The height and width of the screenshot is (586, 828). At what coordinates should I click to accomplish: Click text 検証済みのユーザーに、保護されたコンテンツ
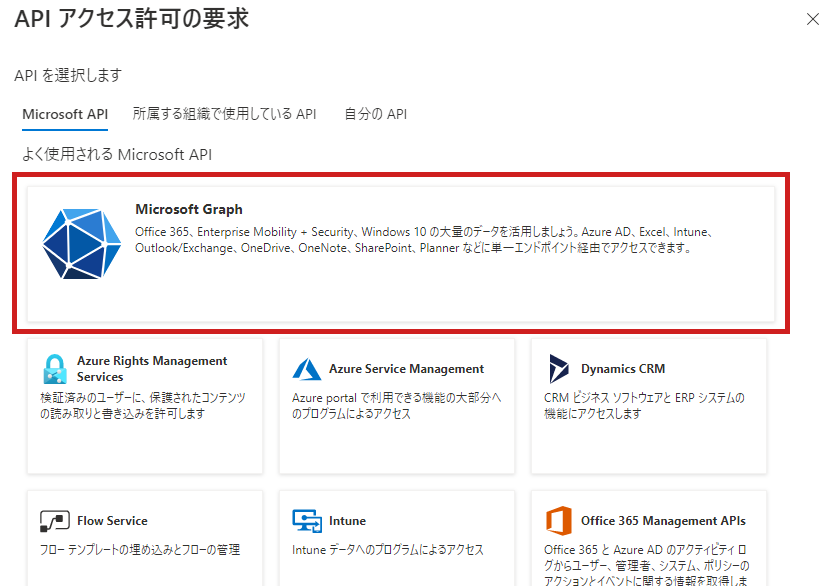point(143,398)
